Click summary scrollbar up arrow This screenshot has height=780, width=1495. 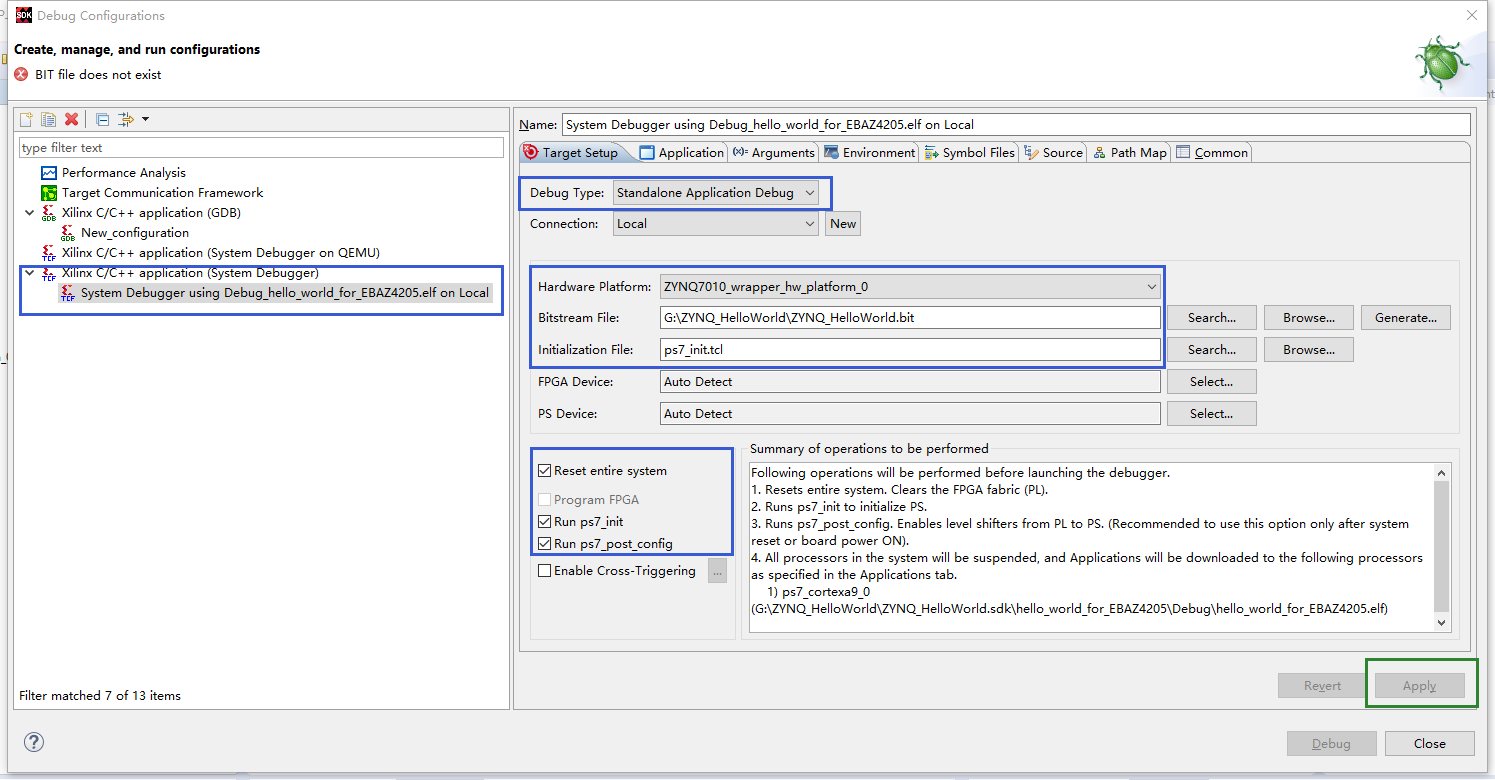1441,473
